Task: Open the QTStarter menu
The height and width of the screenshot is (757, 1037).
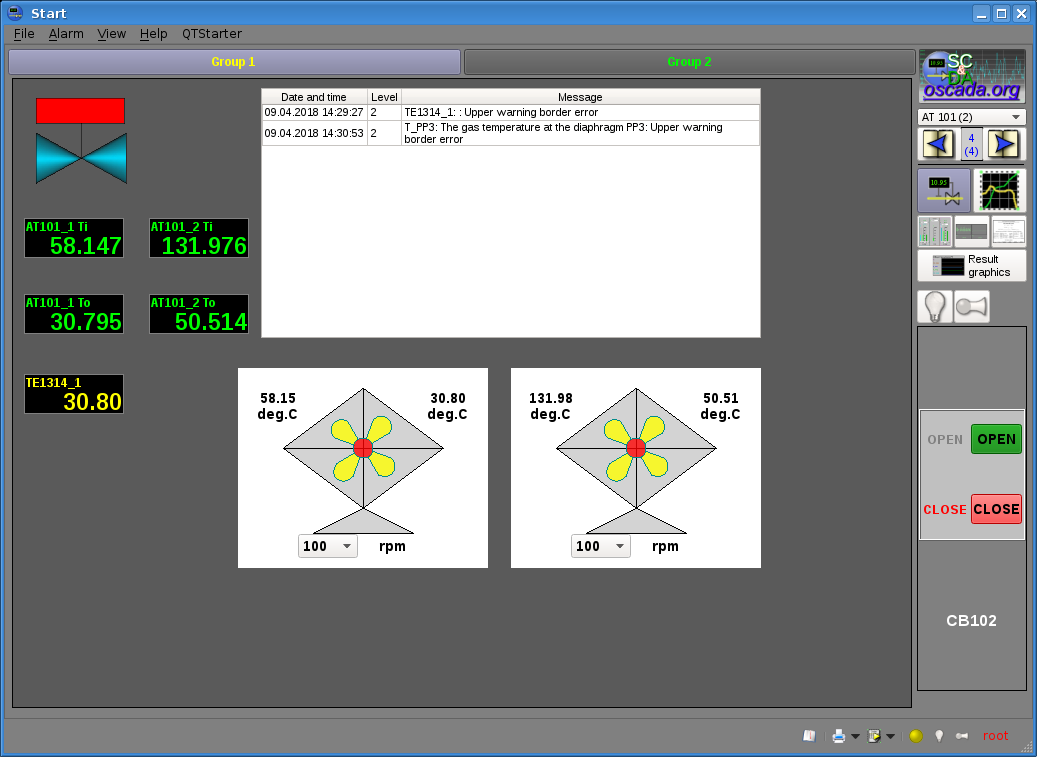Action: 212,34
